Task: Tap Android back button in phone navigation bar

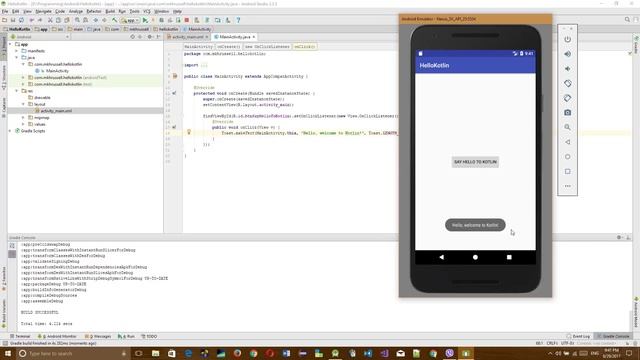Action: pos(442,257)
